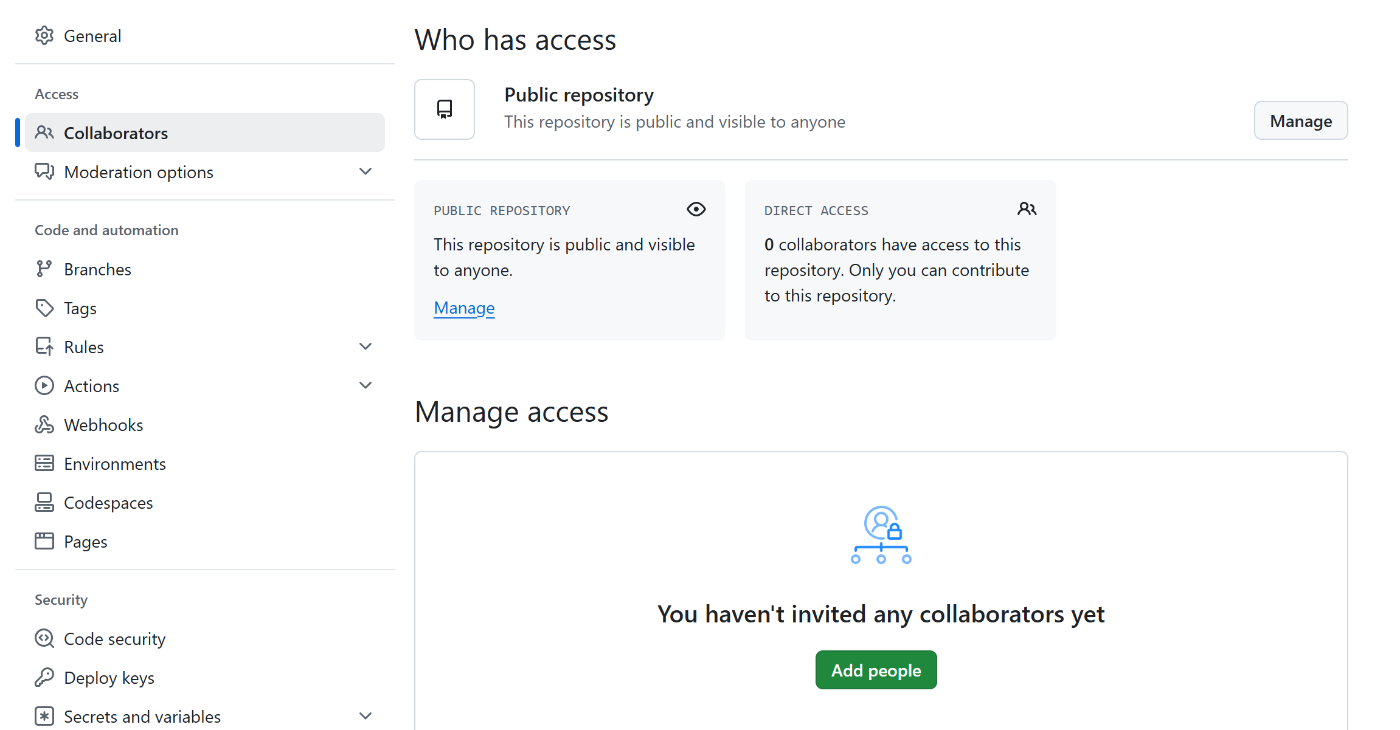Expand the Rules section chevron
The width and height of the screenshot is (1400, 730).
366,347
